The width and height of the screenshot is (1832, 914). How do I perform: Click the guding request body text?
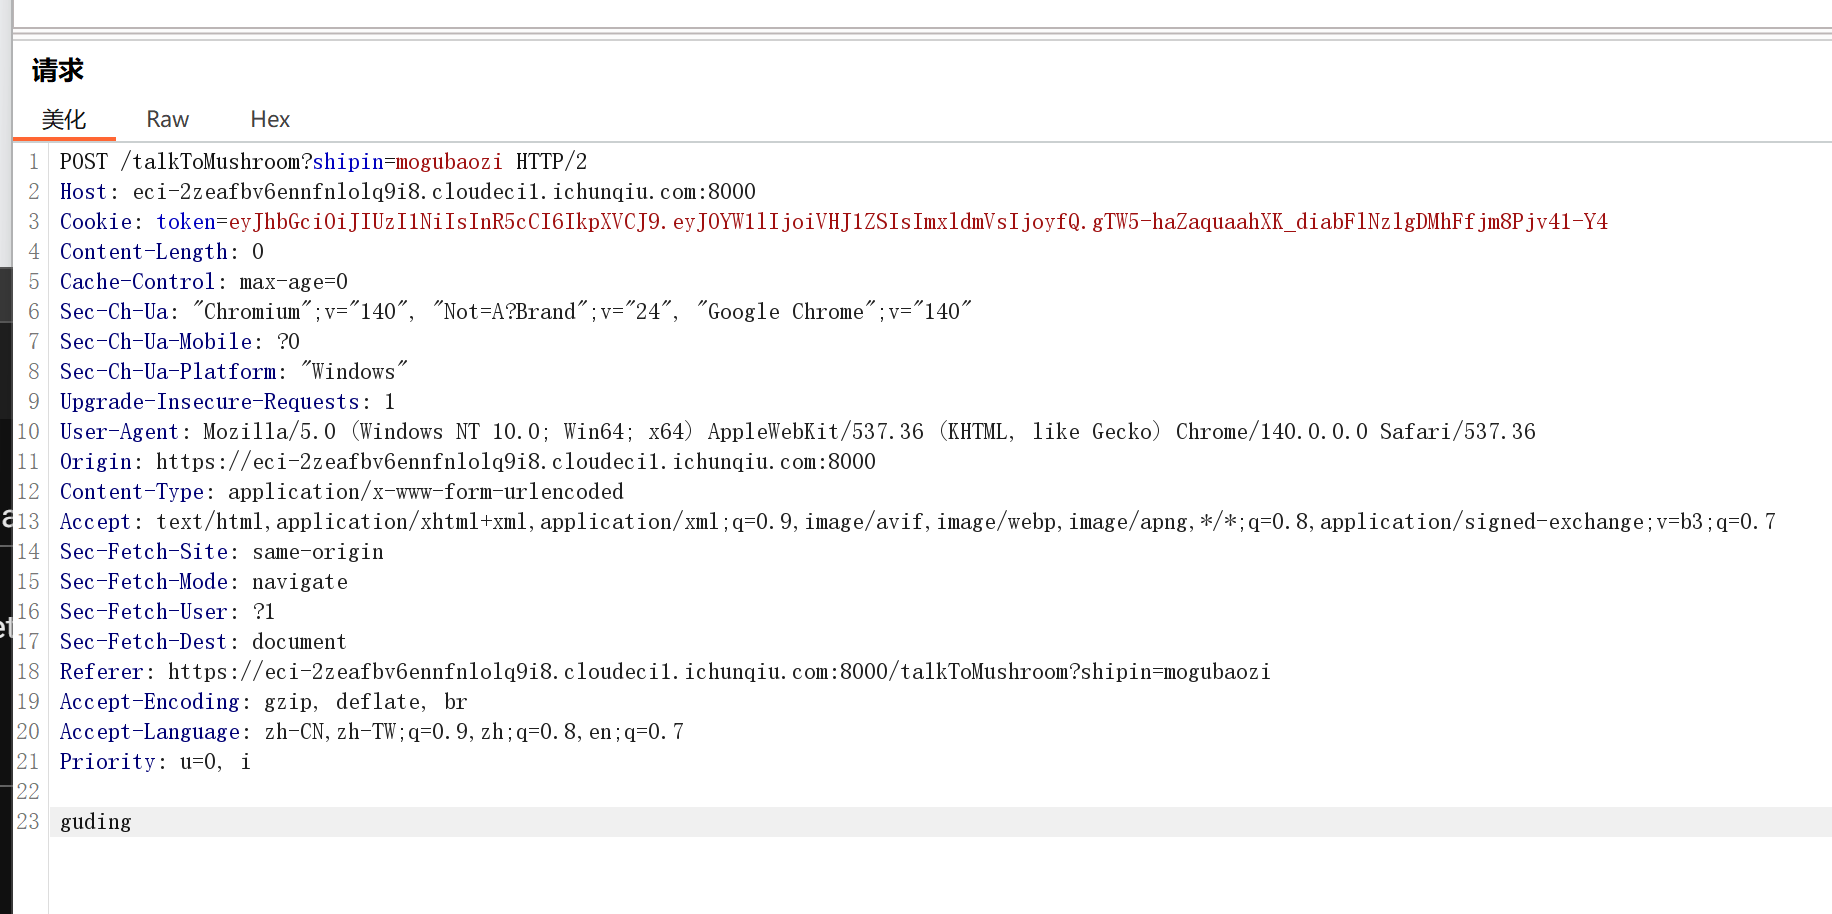click(x=96, y=822)
